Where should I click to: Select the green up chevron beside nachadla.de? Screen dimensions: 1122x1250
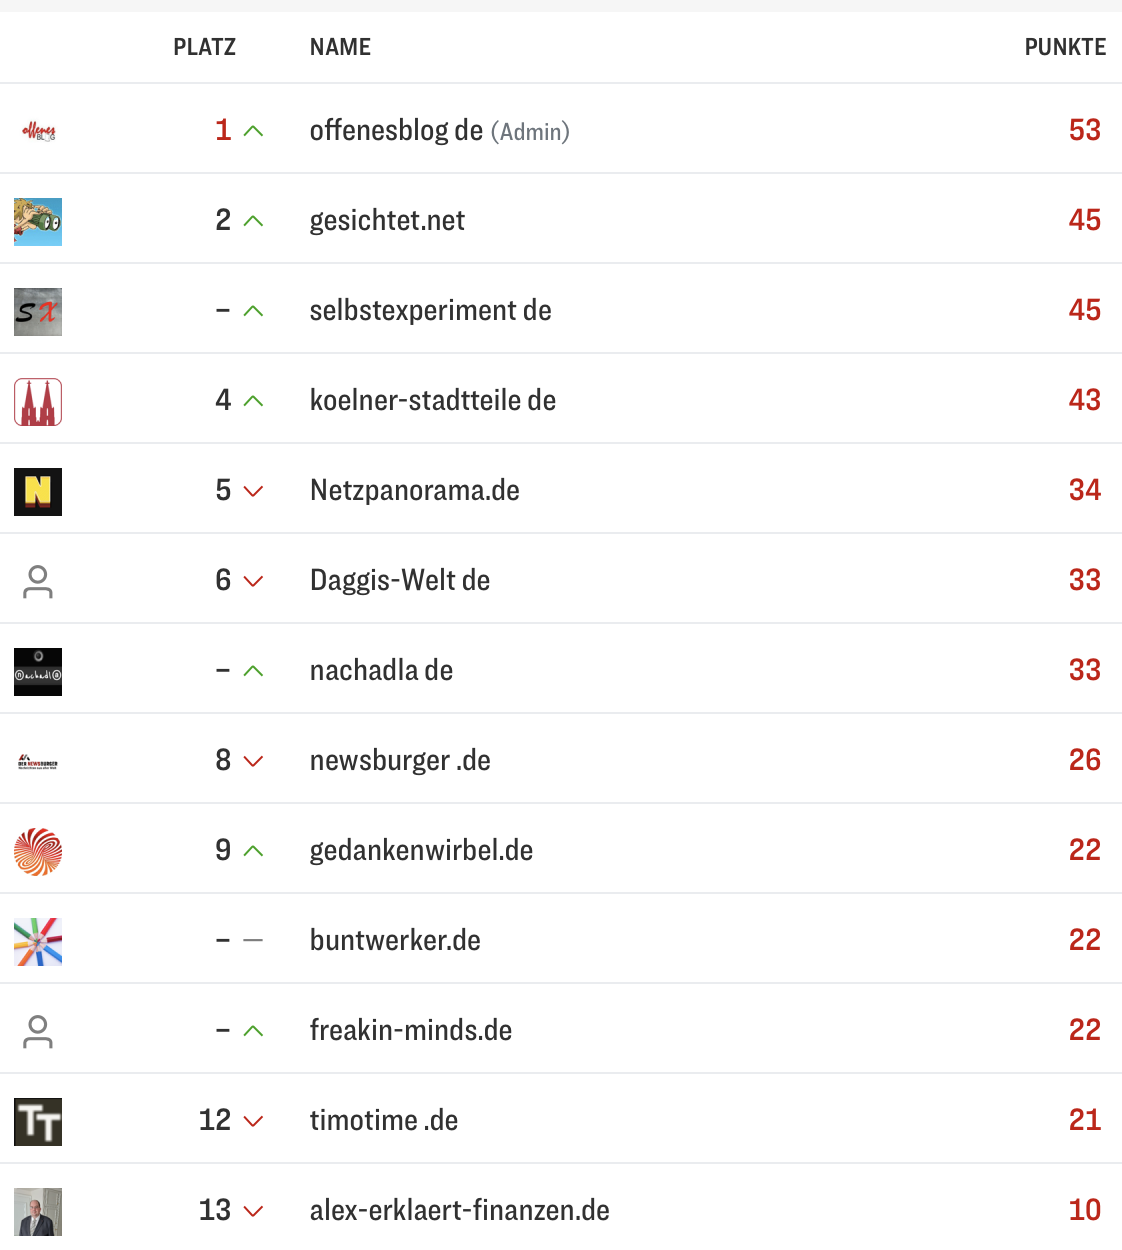pos(253,671)
